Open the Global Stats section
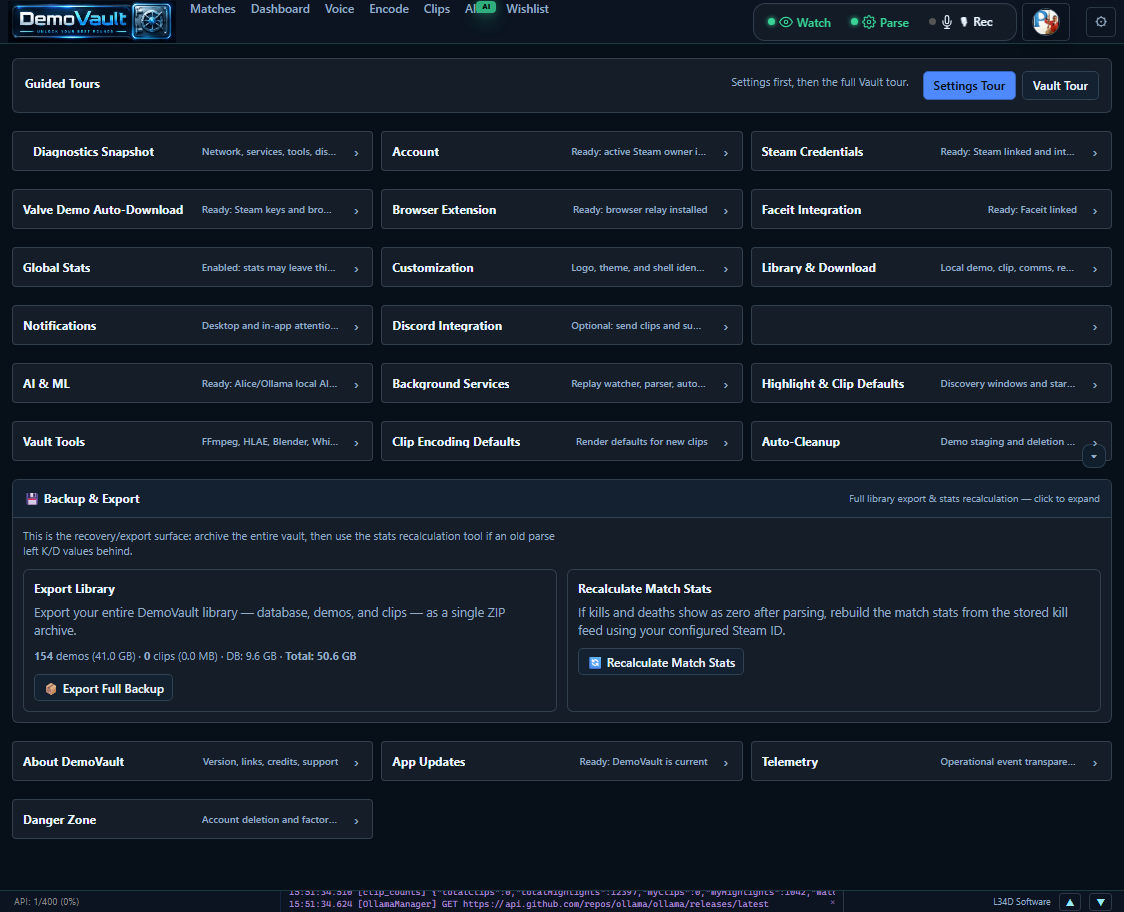The height and width of the screenshot is (912, 1124). click(192, 267)
